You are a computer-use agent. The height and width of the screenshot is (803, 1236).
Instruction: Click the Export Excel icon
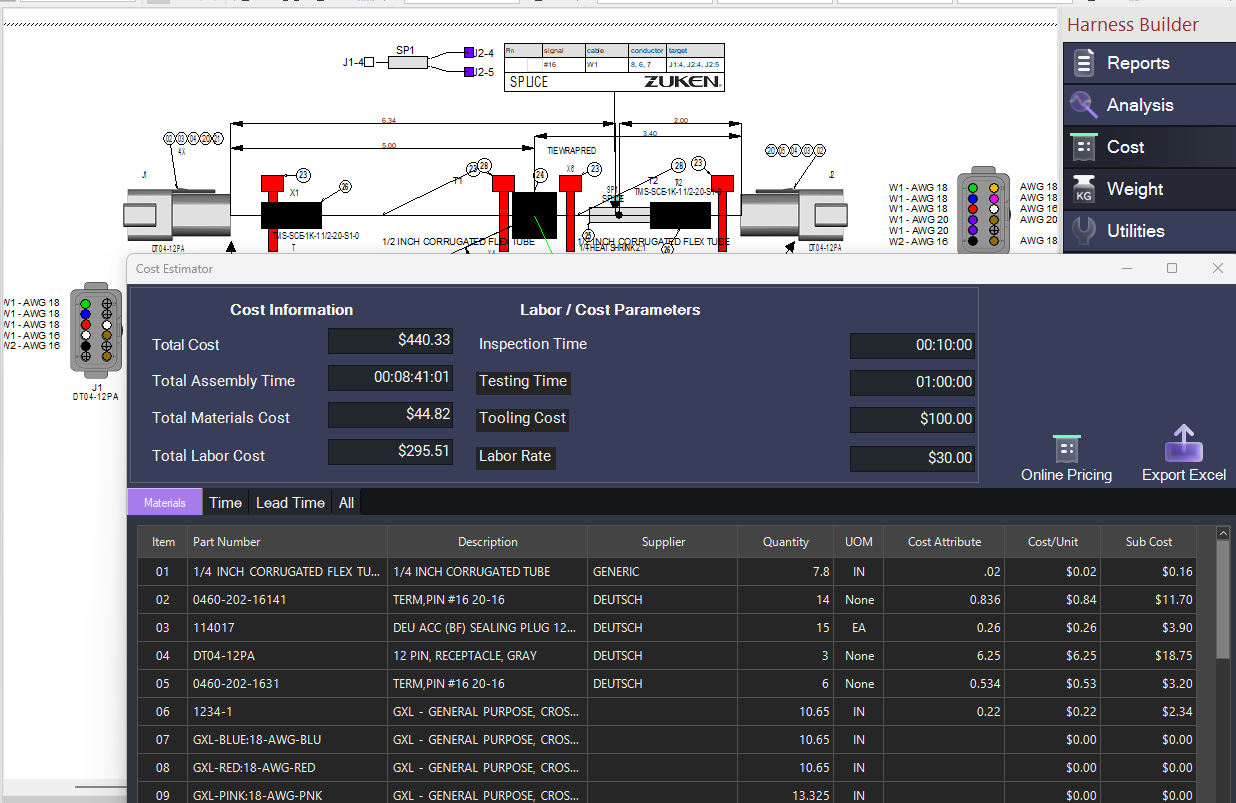tap(1184, 445)
